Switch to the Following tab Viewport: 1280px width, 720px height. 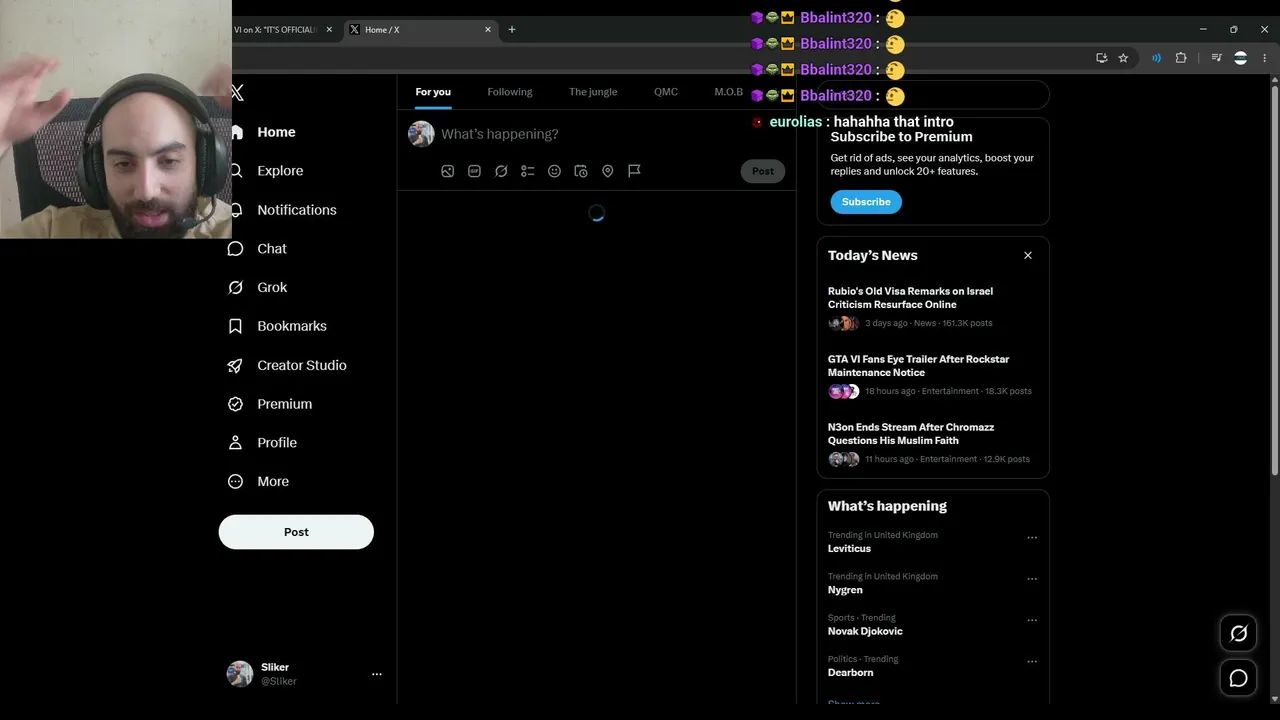pos(510,92)
